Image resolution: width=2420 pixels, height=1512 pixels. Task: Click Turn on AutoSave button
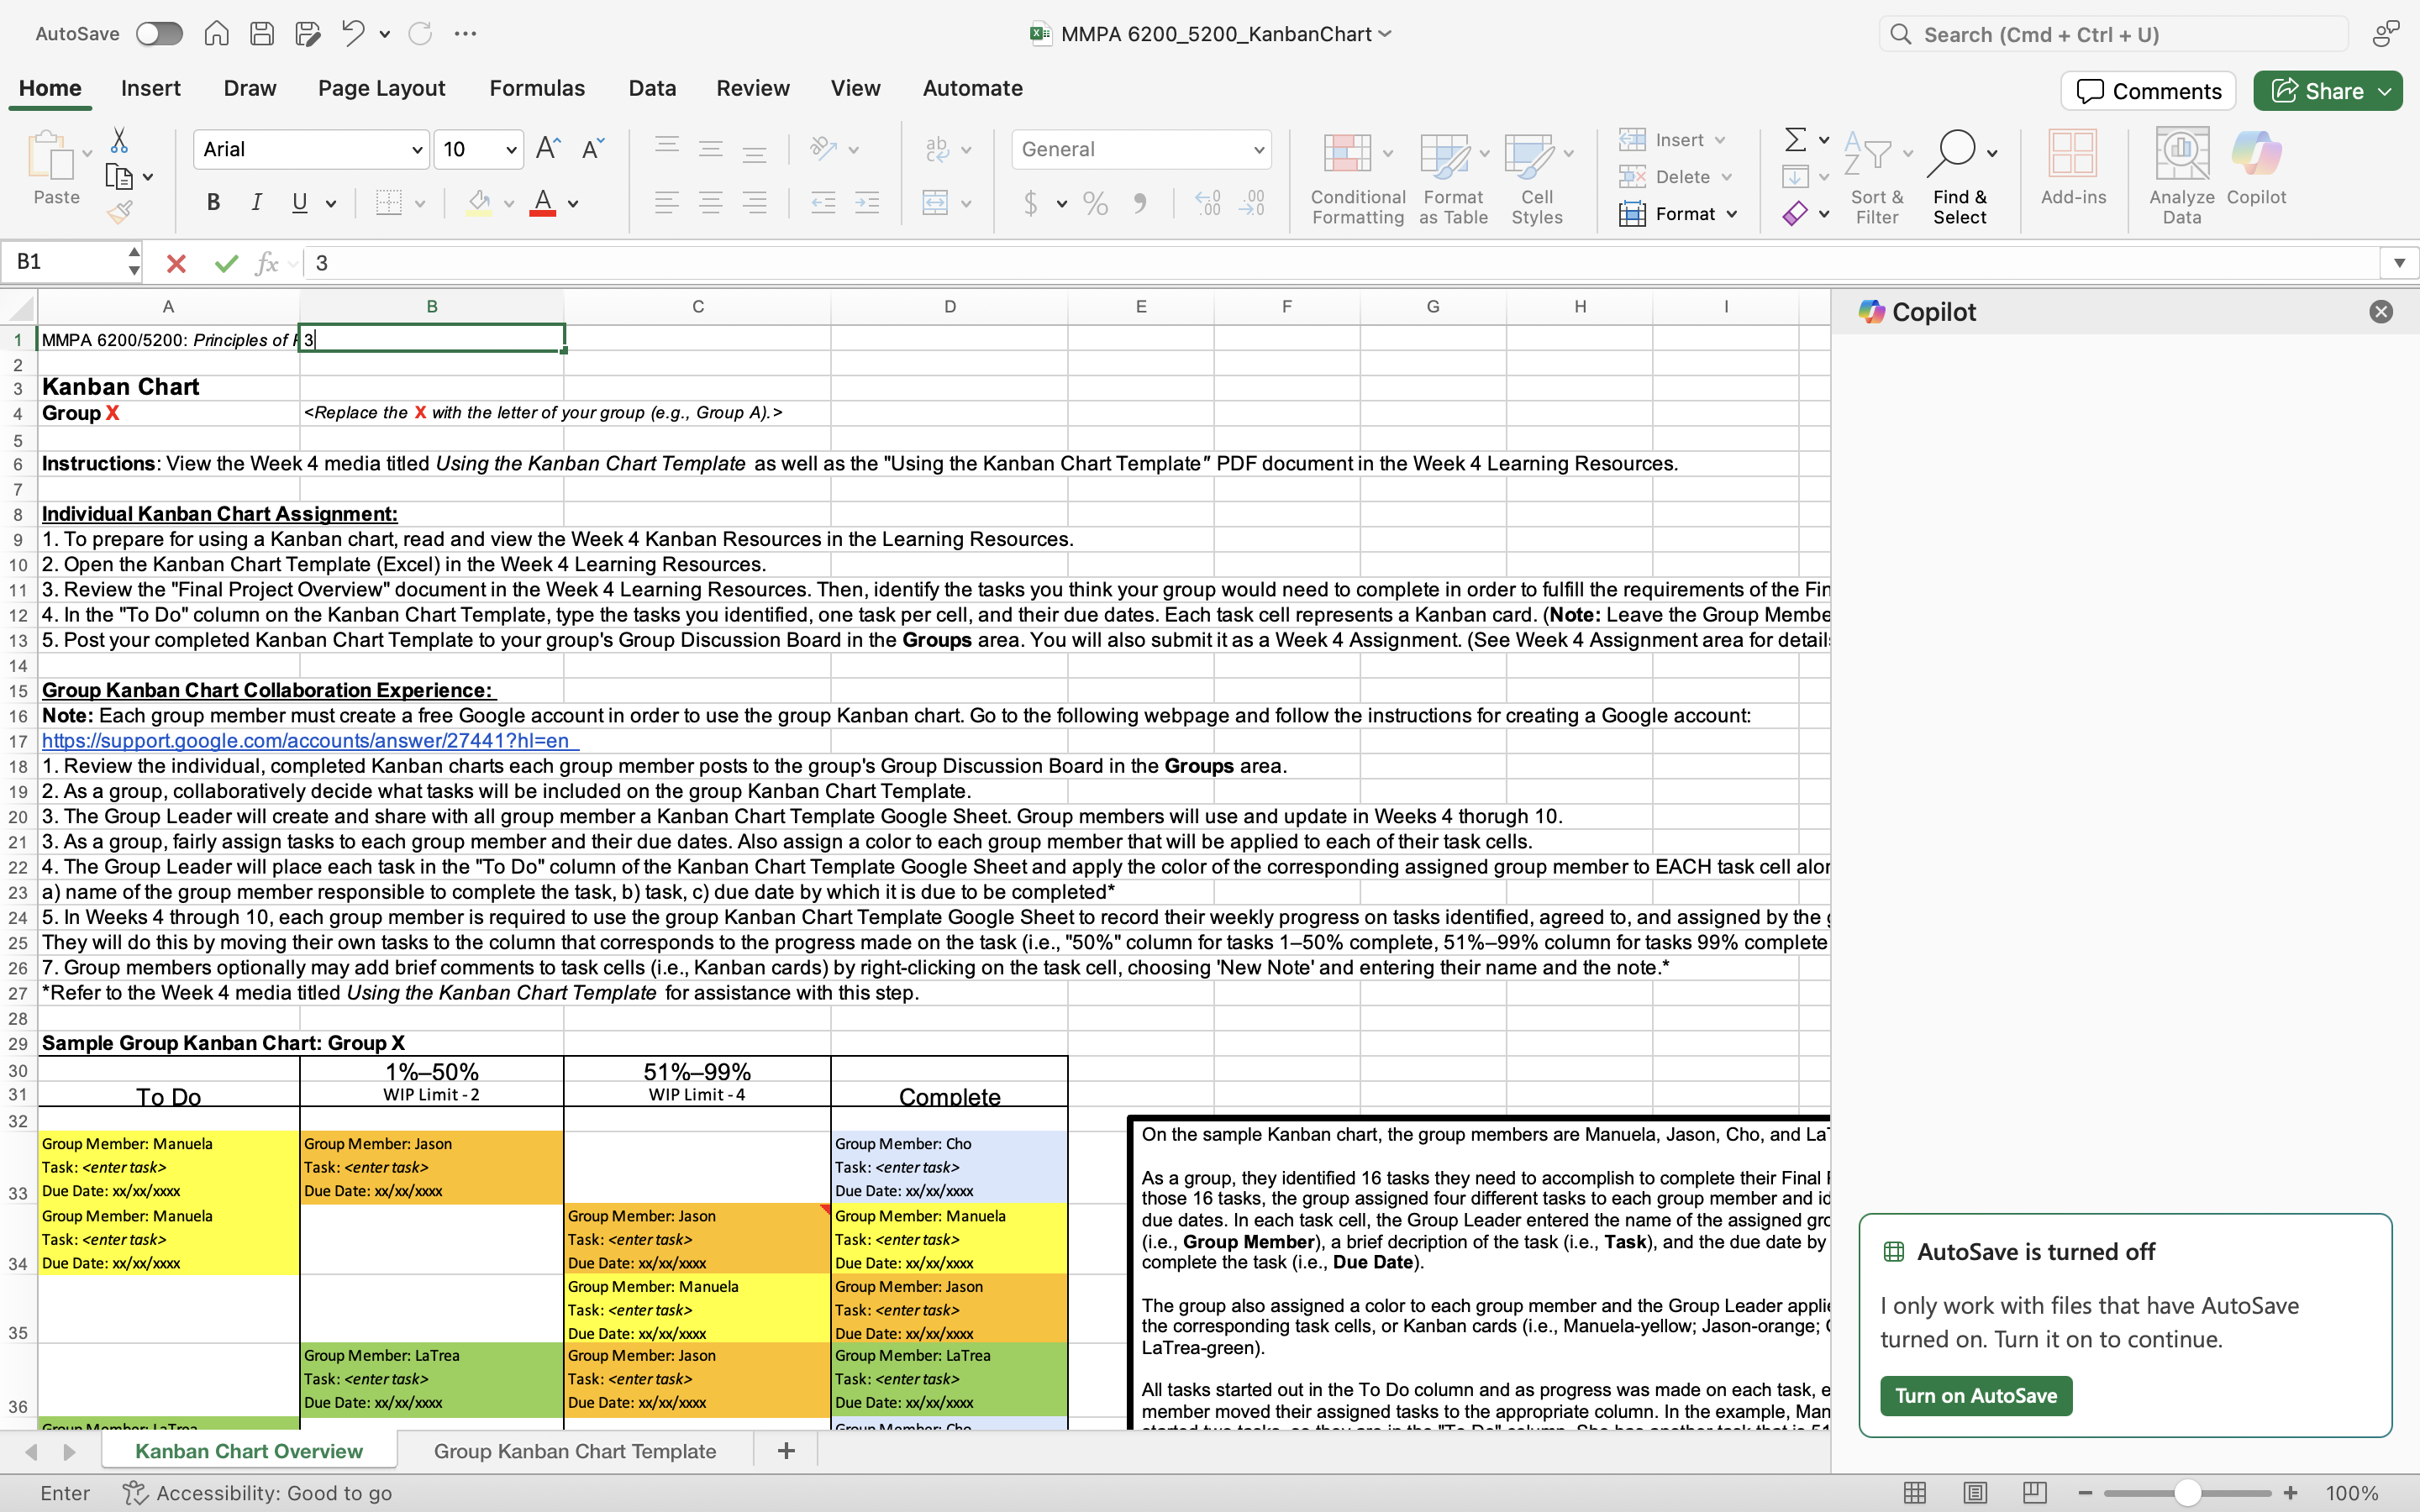point(1975,1396)
